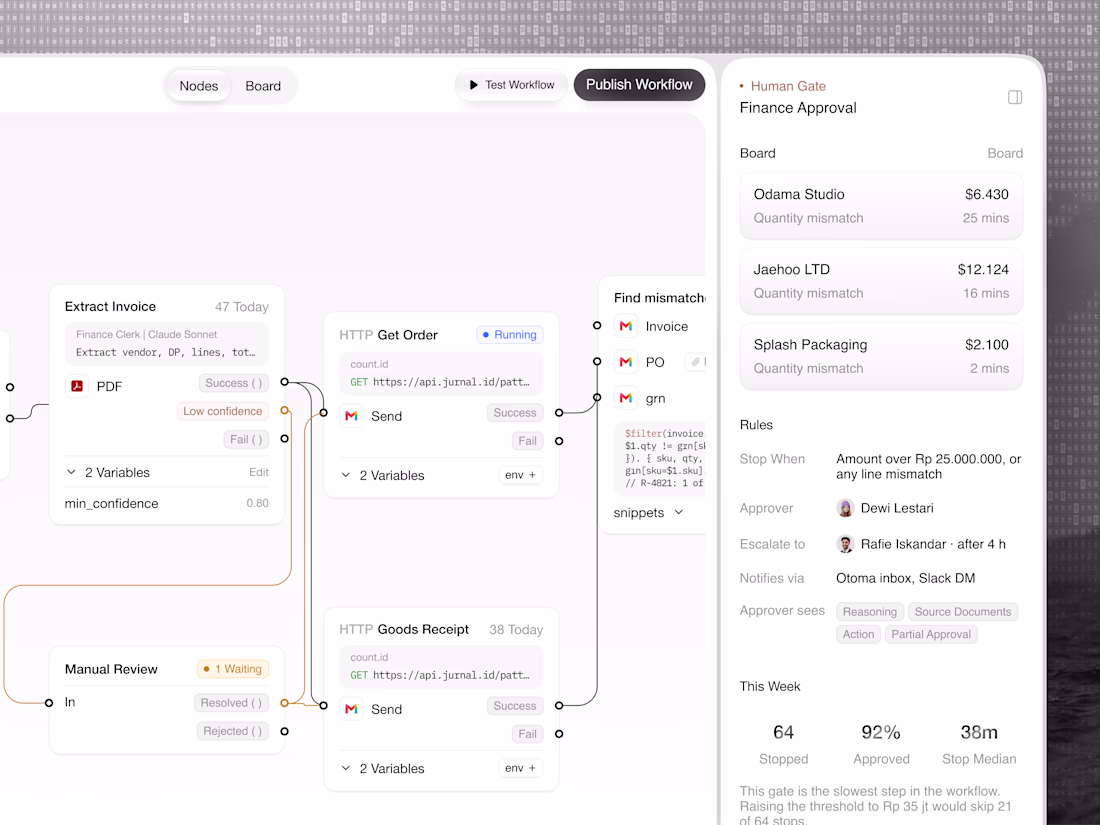Image resolution: width=1100 pixels, height=825 pixels.
Task: Click the Reasoning tag
Action: pyautogui.click(x=870, y=612)
